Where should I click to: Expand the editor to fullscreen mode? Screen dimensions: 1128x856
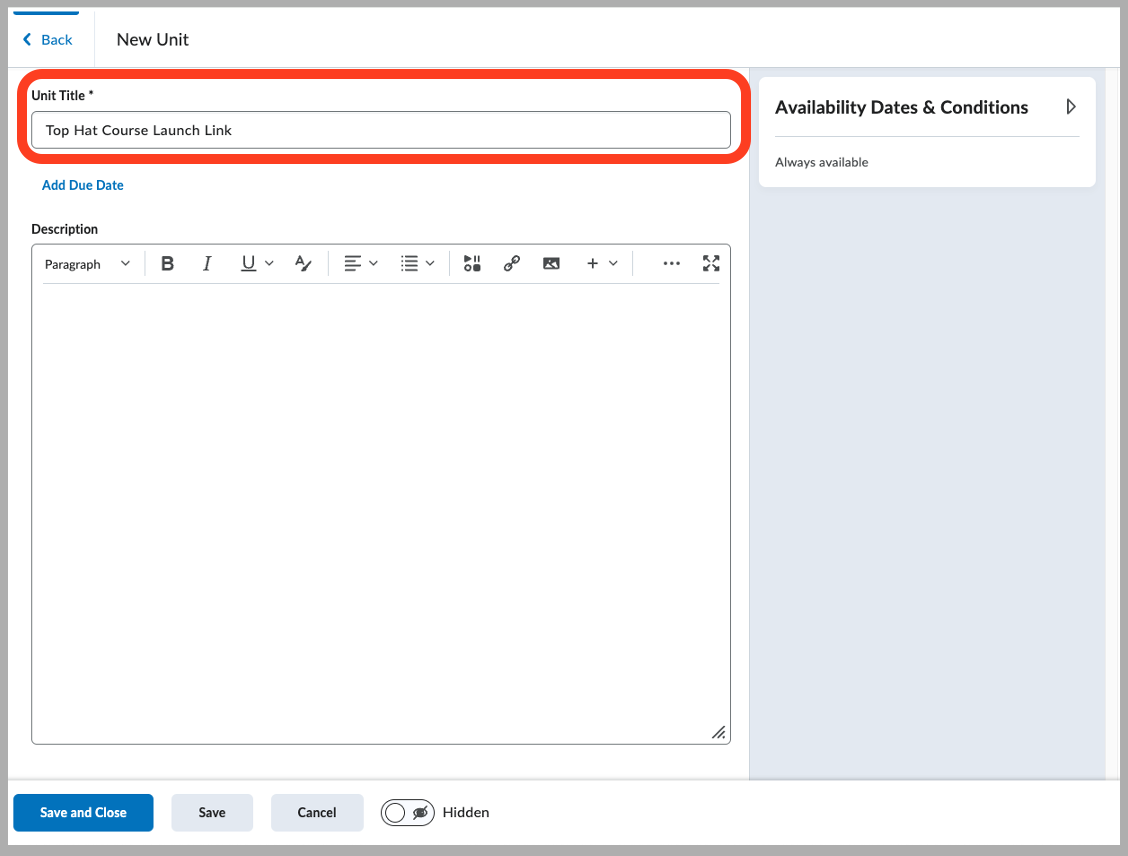711,263
